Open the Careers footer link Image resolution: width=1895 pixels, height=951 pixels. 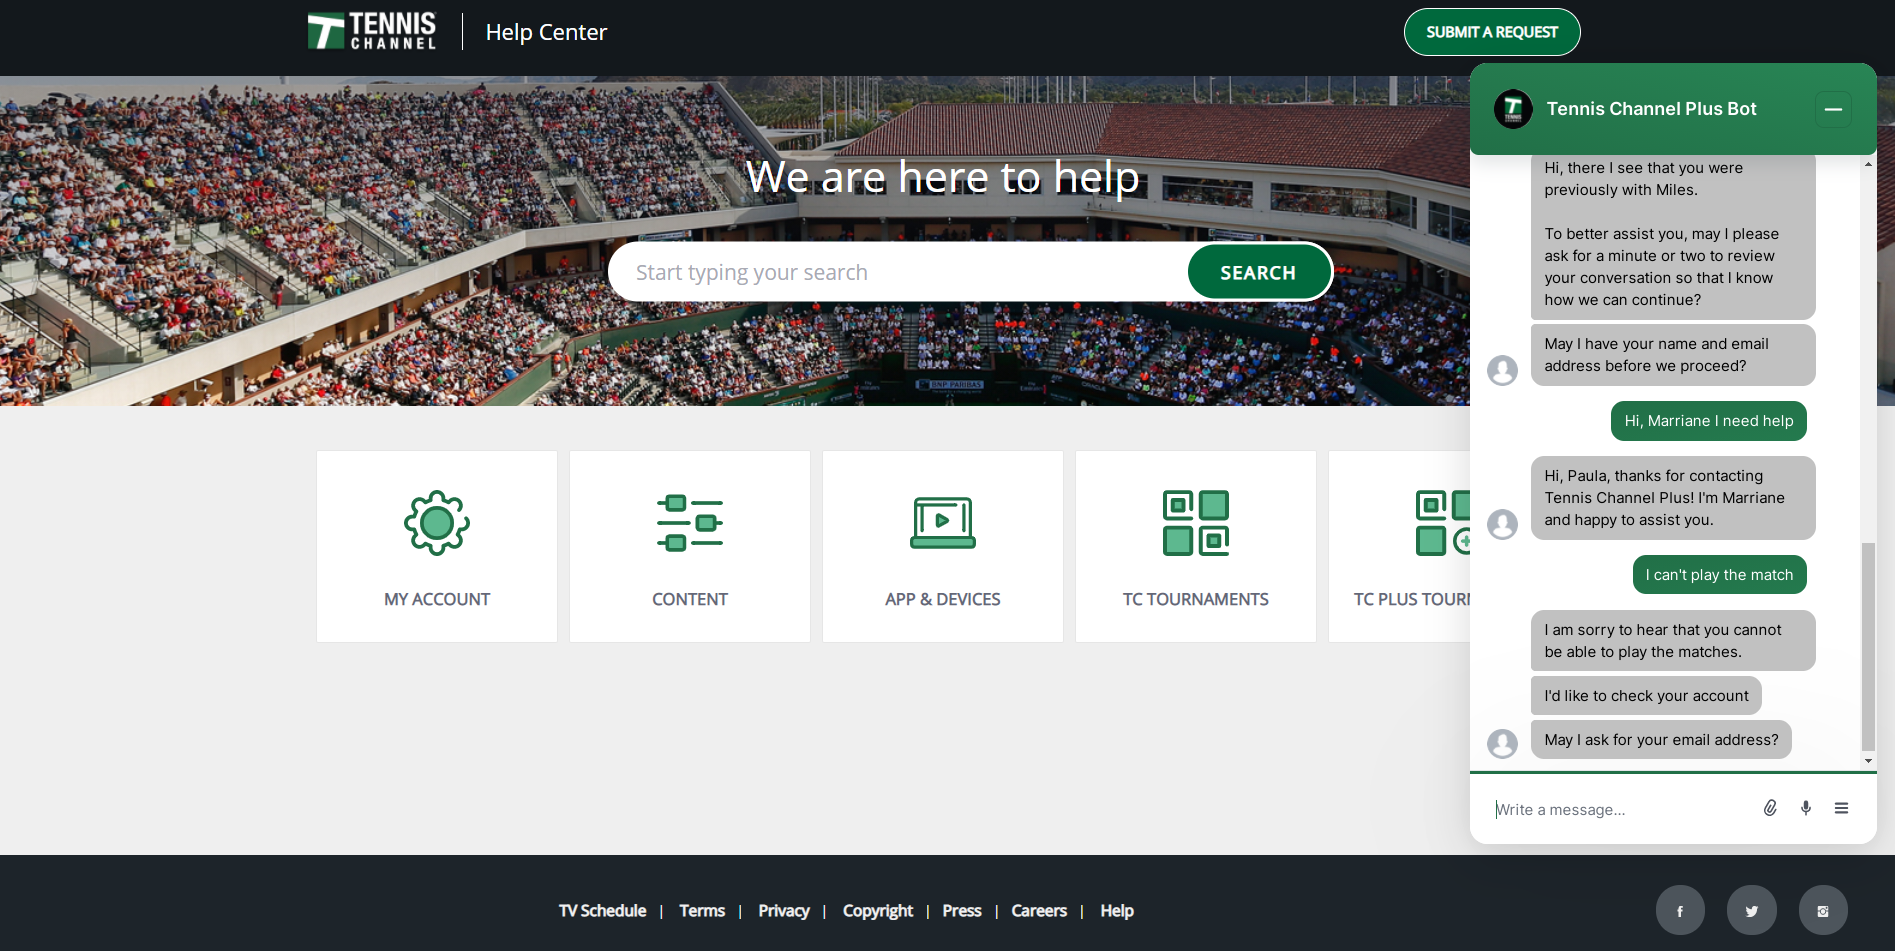click(1039, 911)
